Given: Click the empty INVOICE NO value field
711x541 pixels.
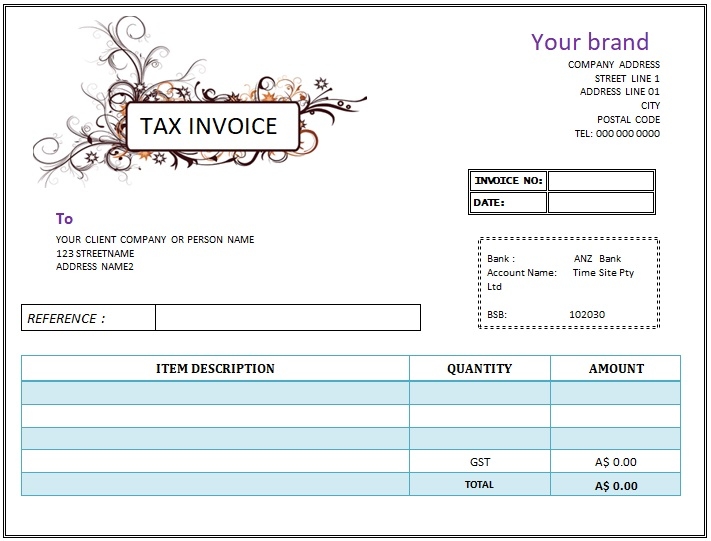Looking at the screenshot, I should tap(600, 181).
